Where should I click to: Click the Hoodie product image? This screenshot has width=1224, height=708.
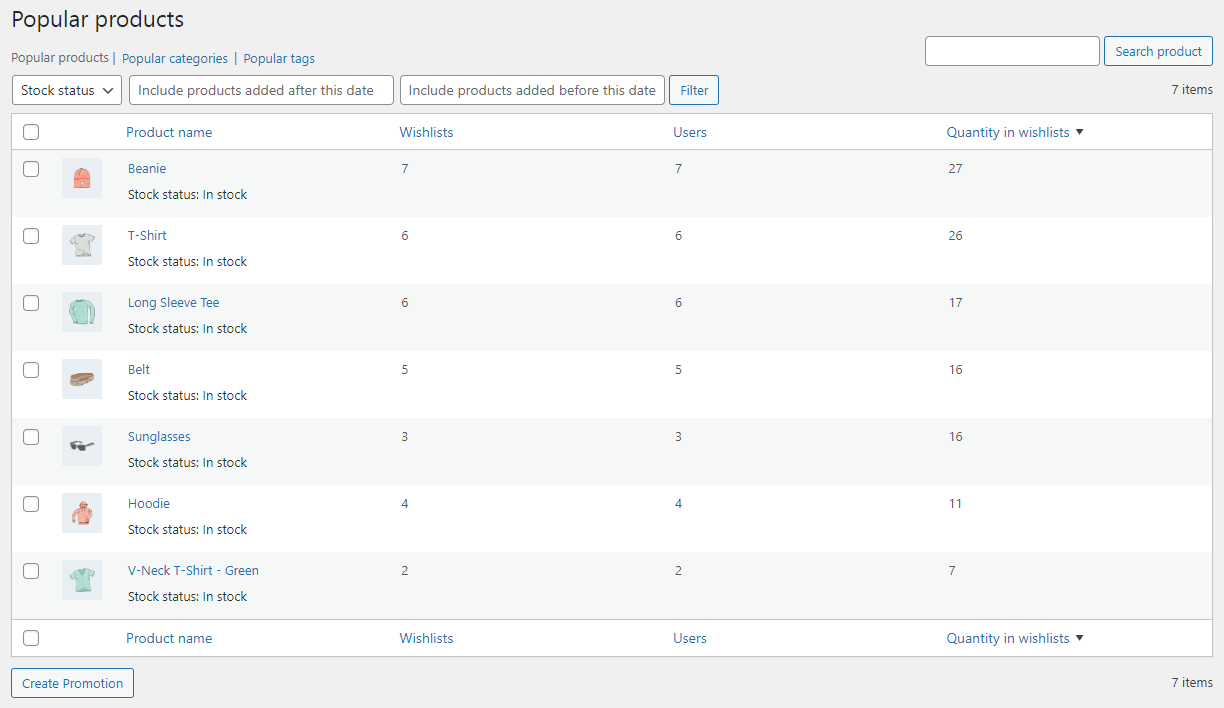(x=82, y=513)
